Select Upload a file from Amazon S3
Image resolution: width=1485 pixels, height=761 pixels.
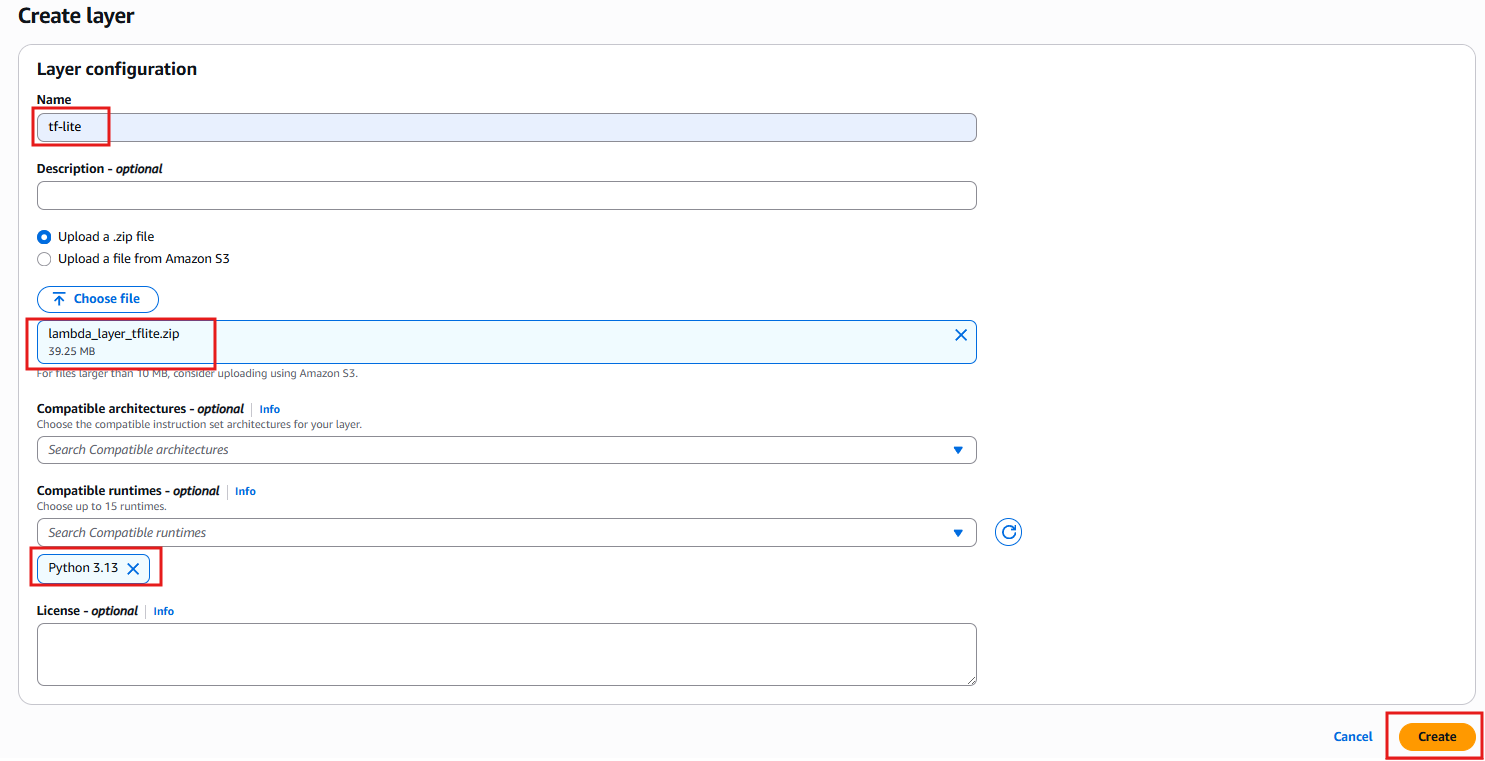point(44,259)
